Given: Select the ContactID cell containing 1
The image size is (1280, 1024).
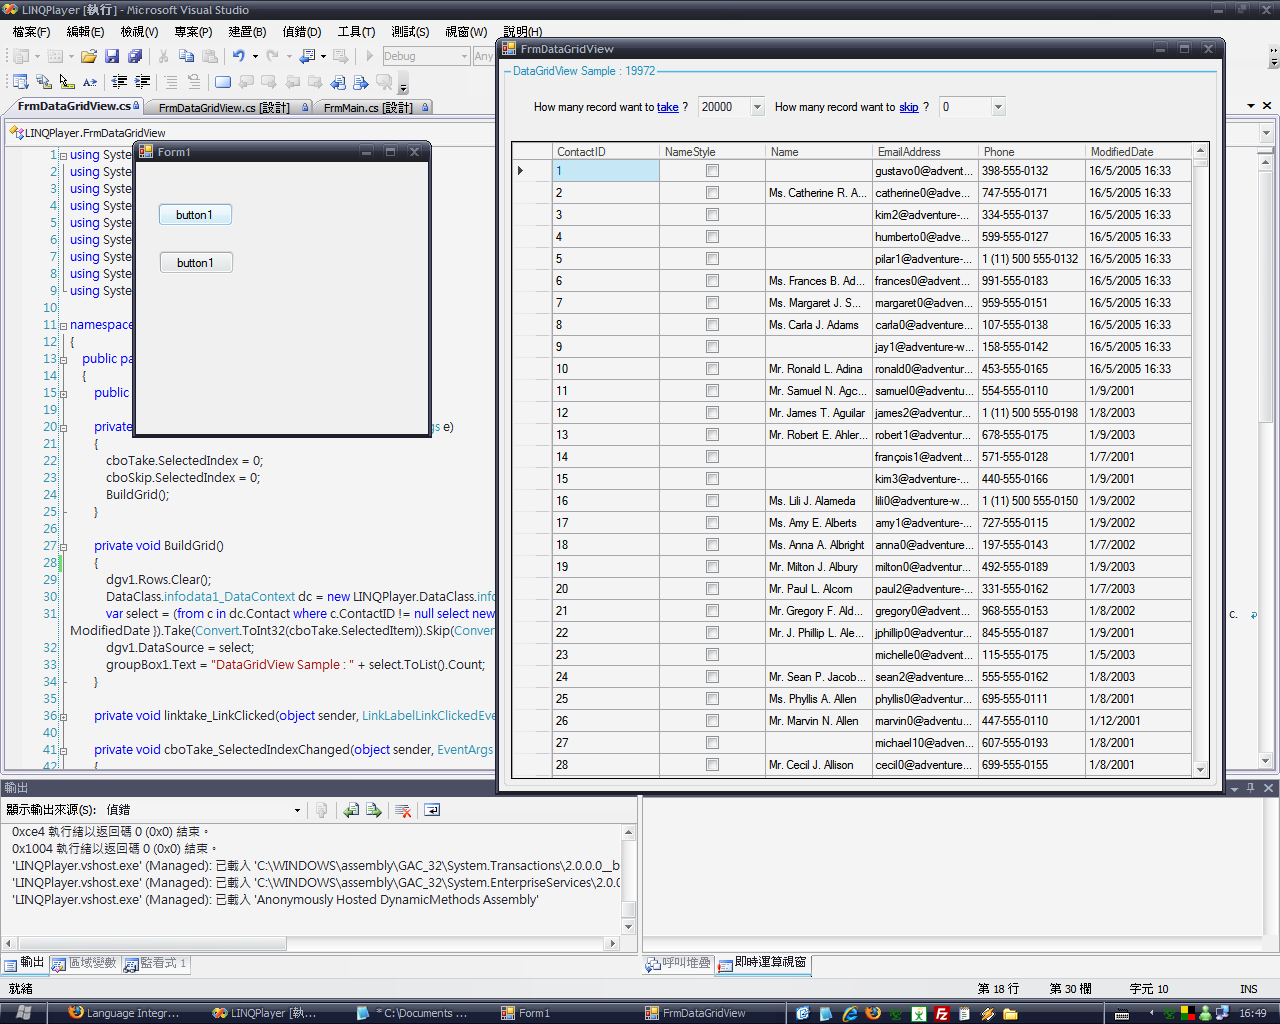Looking at the screenshot, I should (x=605, y=171).
